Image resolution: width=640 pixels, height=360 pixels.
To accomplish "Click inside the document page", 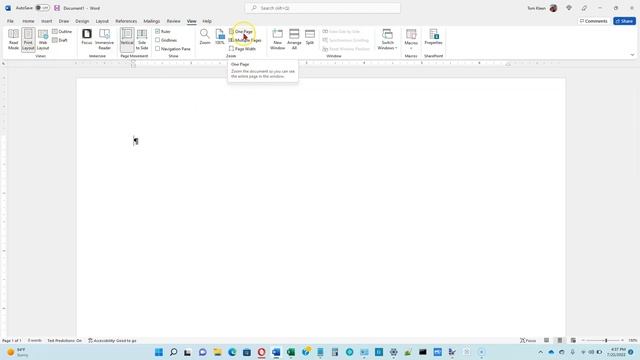I will (x=321, y=208).
